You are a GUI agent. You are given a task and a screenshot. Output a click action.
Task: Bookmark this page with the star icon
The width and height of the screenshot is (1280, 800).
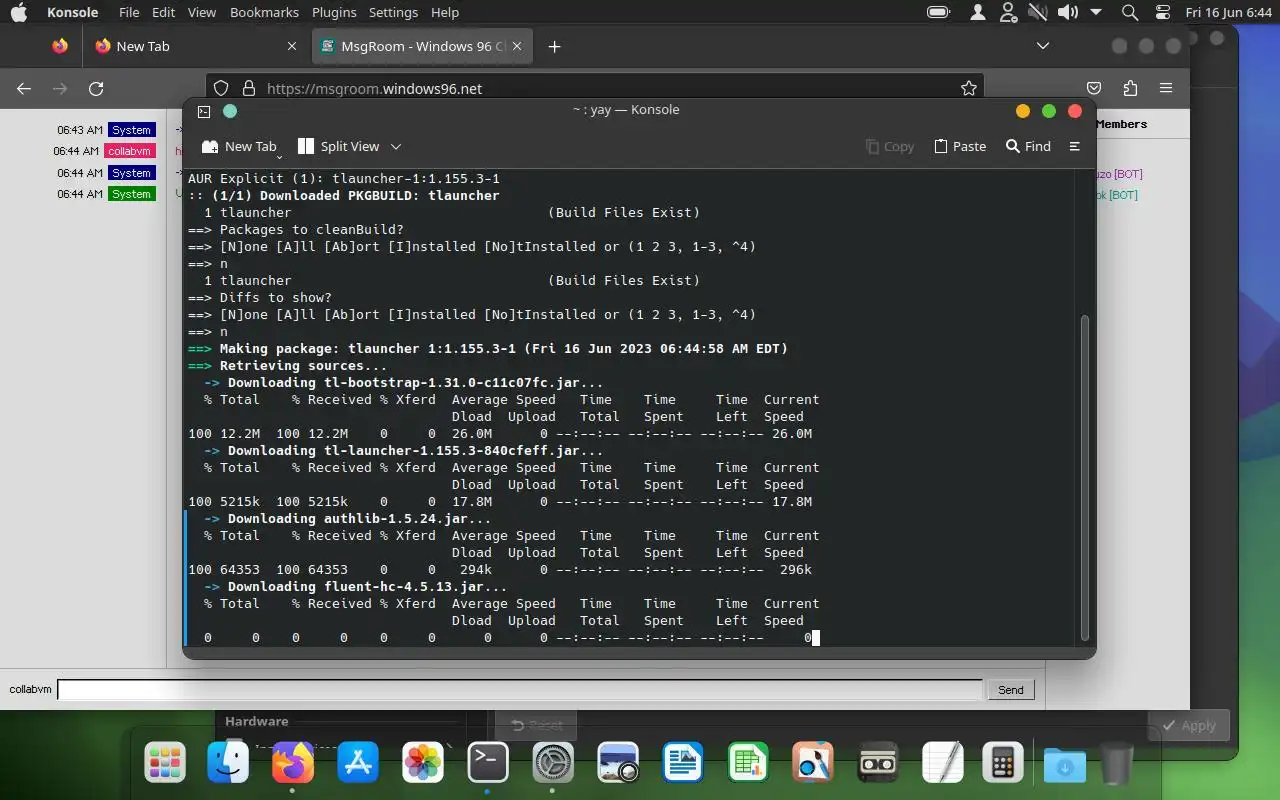click(968, 88)
